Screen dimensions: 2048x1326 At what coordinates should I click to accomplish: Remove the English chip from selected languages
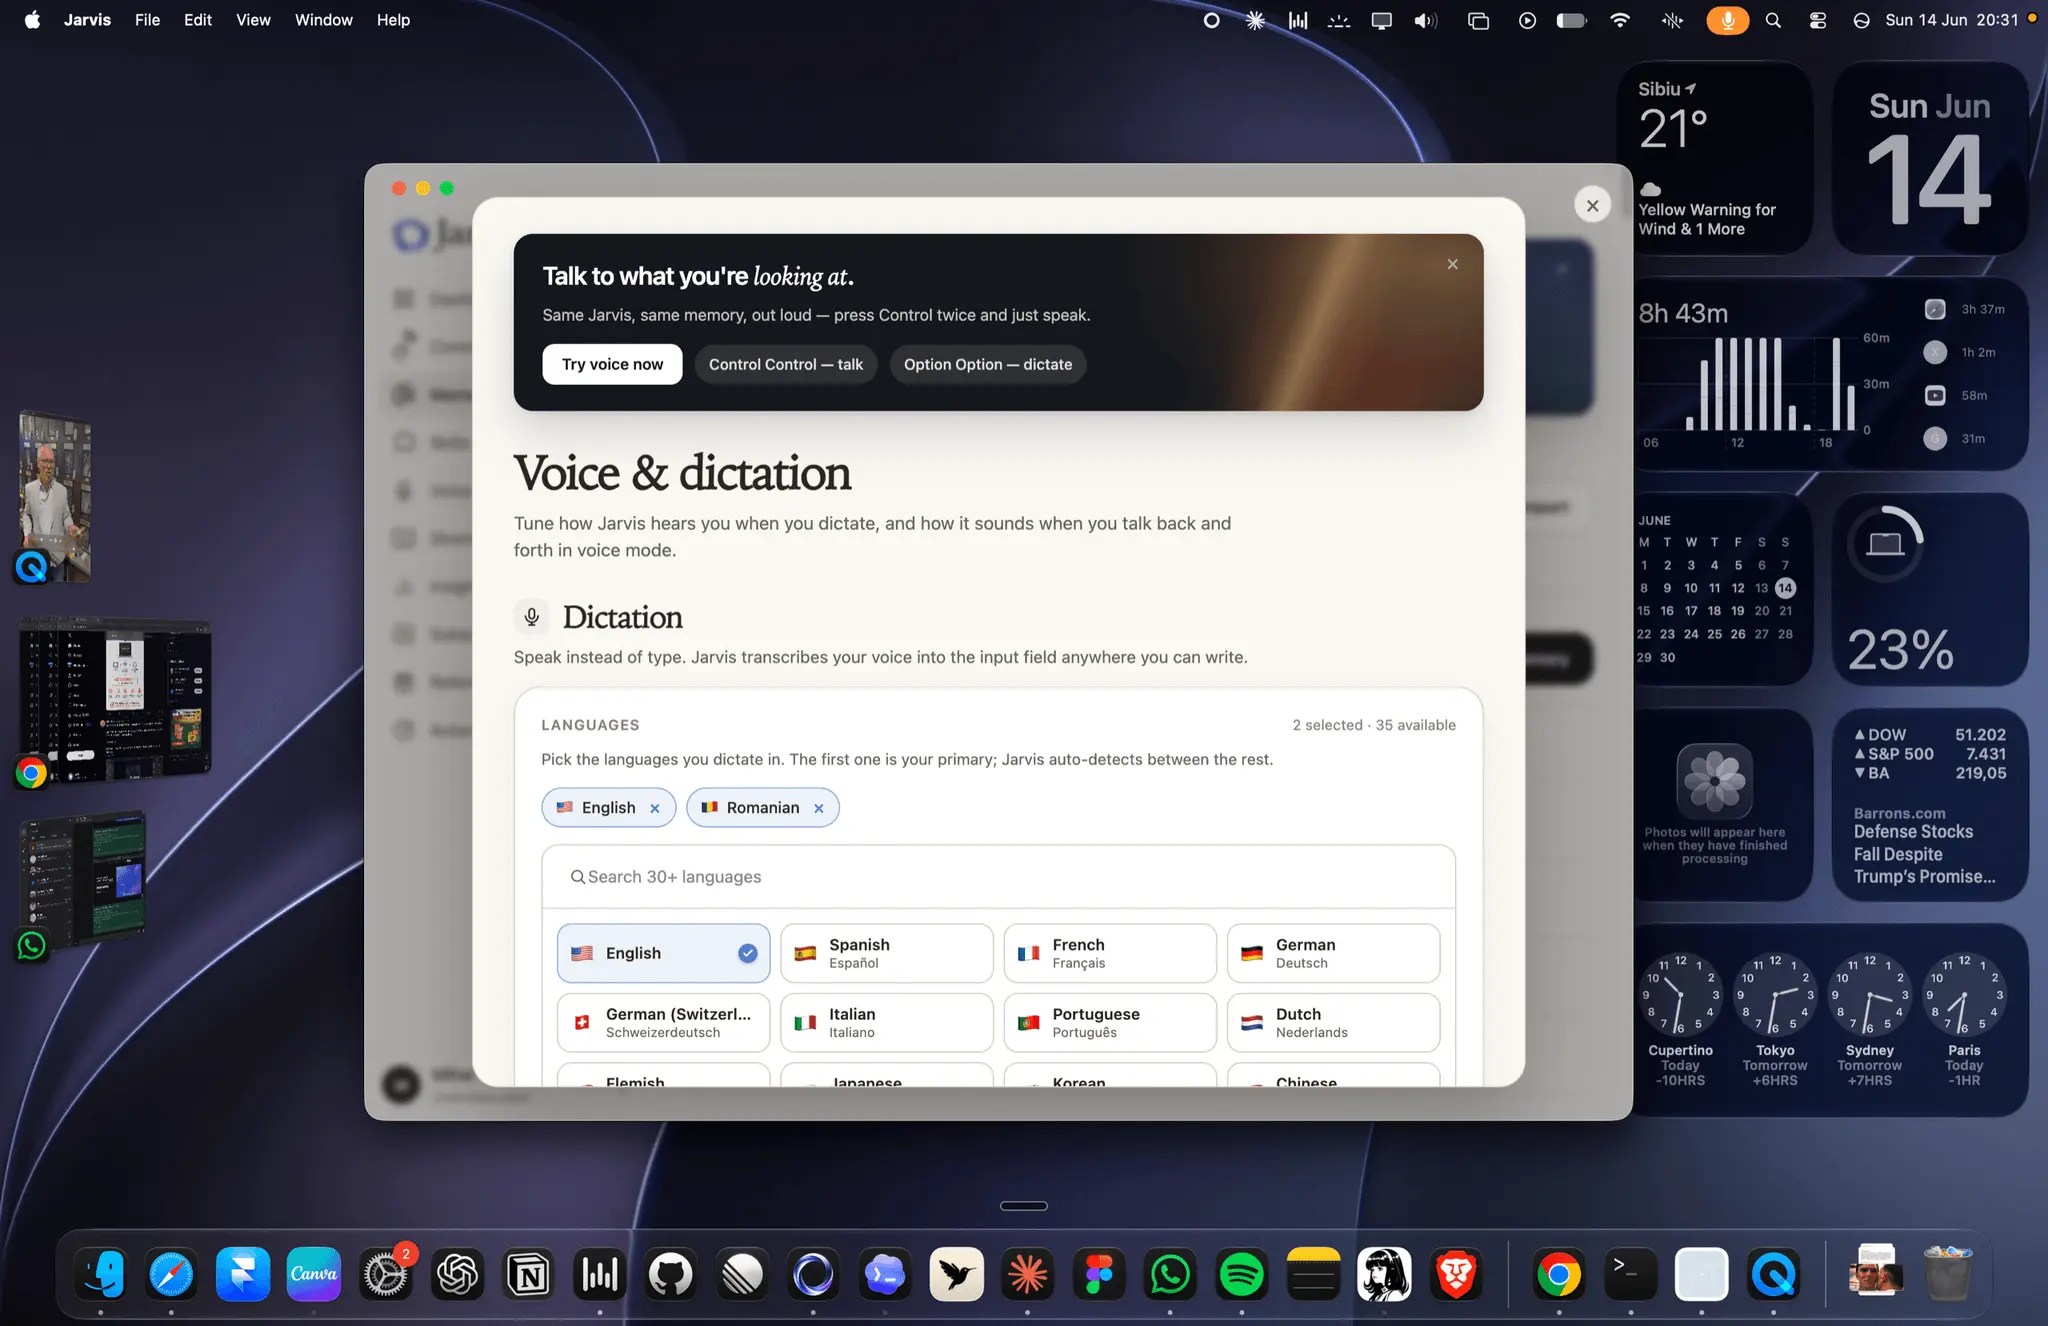[655, 808]
